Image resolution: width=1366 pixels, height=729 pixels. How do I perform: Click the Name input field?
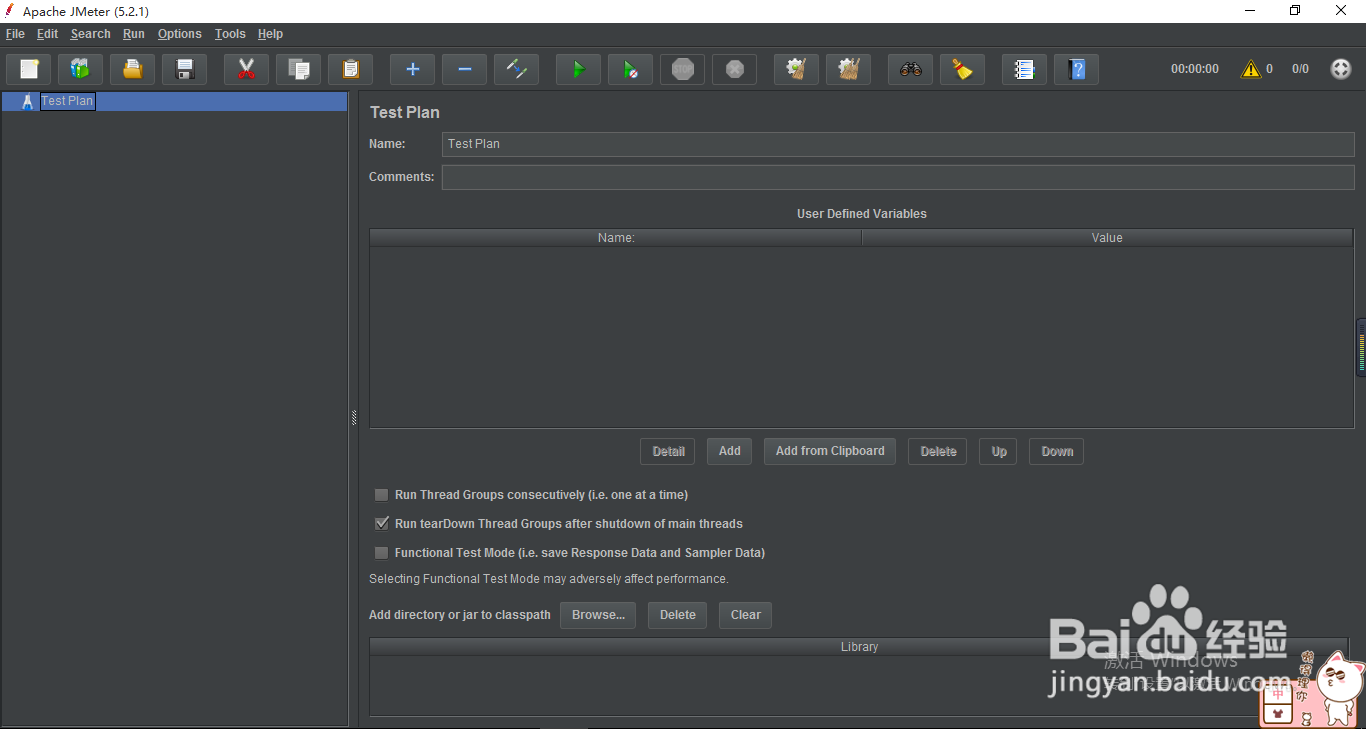898,144
